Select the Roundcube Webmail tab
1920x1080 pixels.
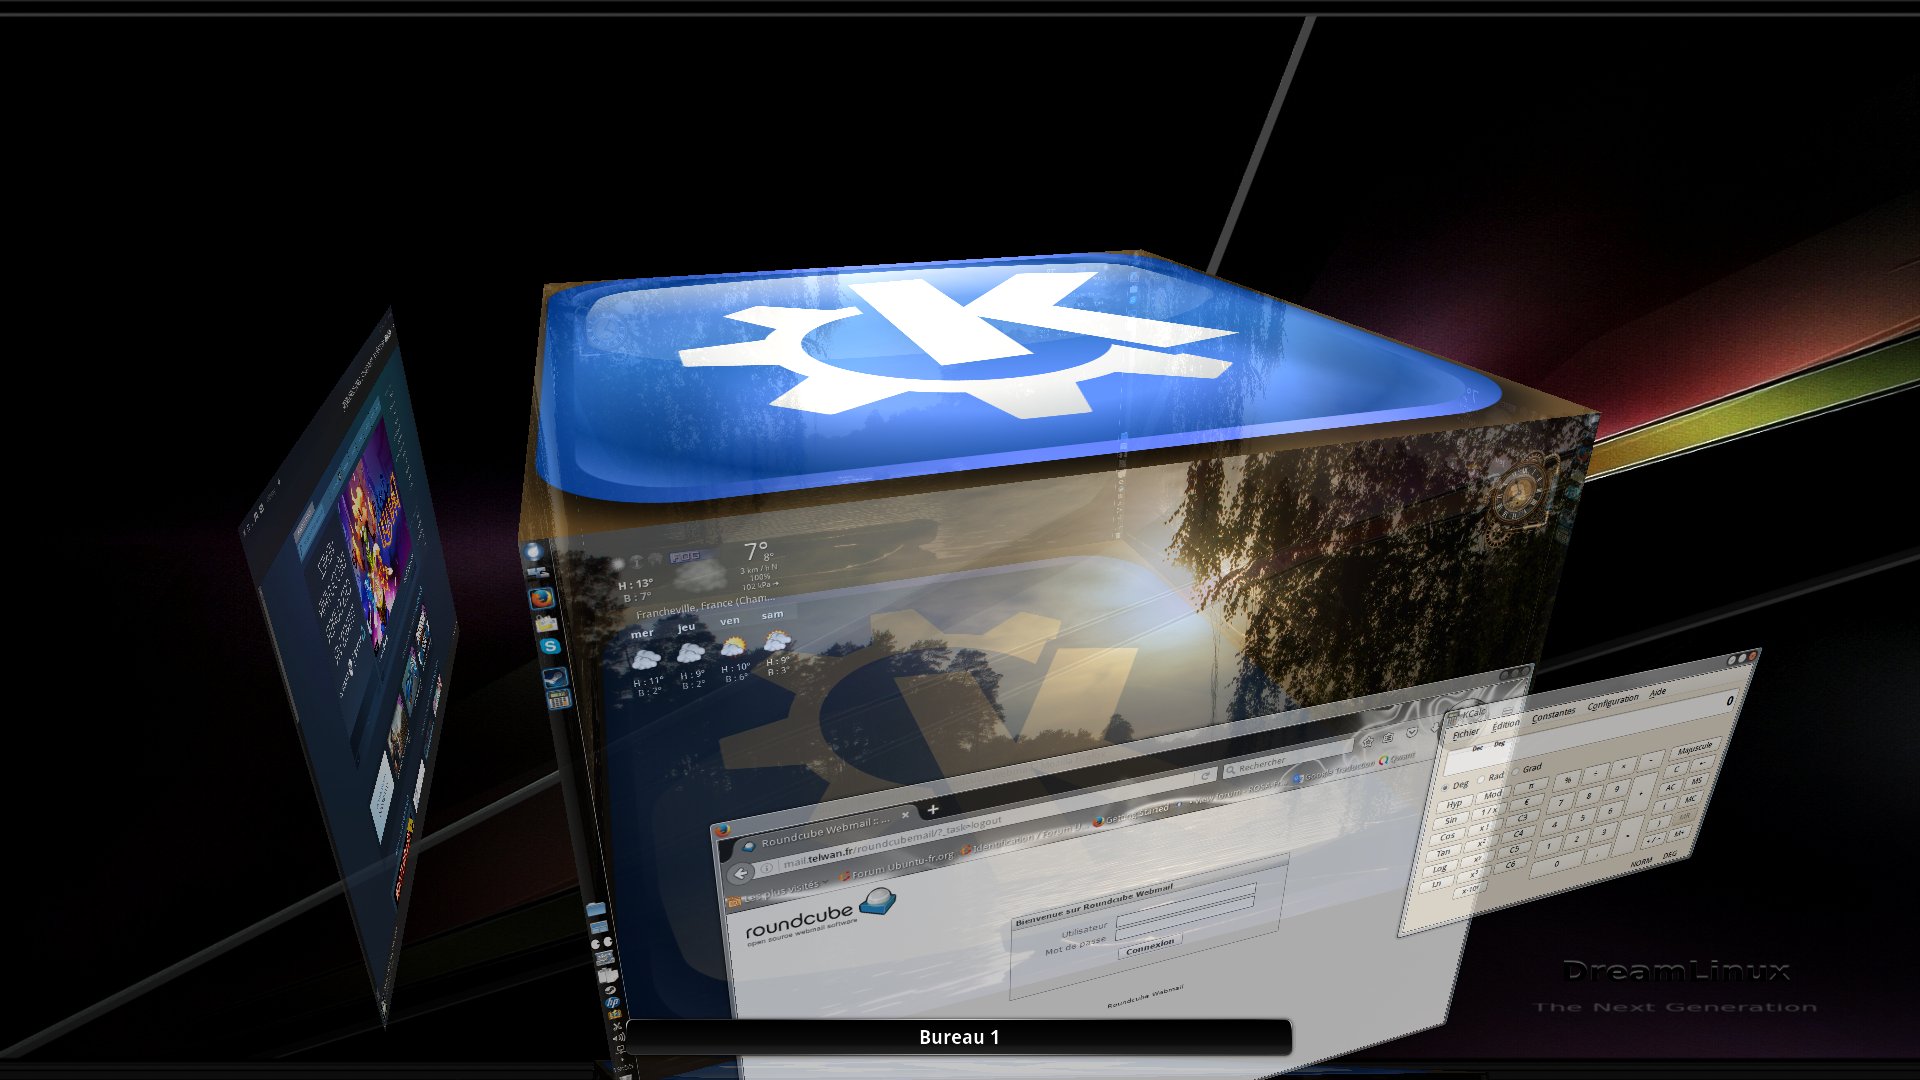tap(820, 833)
